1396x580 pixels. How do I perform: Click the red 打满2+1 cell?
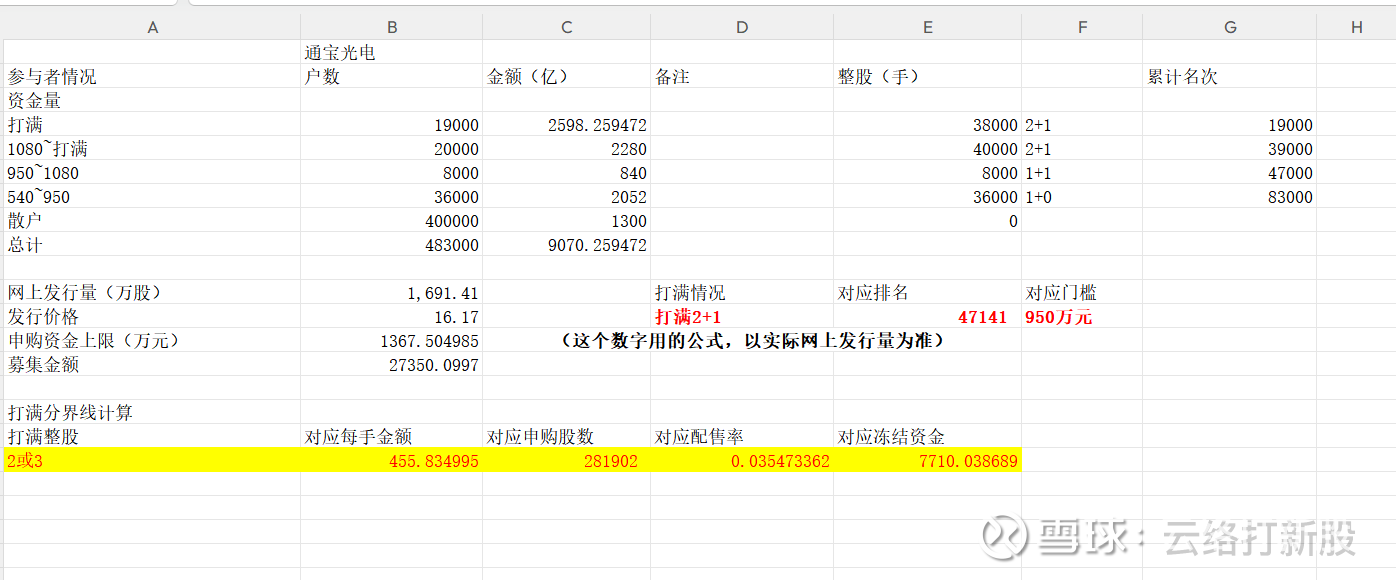pos(742,316)
